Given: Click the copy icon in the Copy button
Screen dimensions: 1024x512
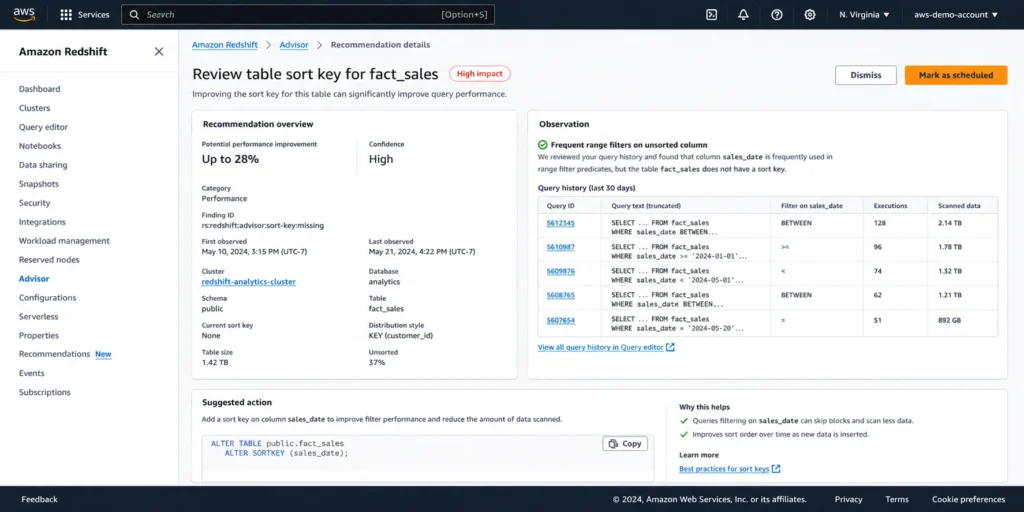Looking at the screenshot, I should 613,443.
